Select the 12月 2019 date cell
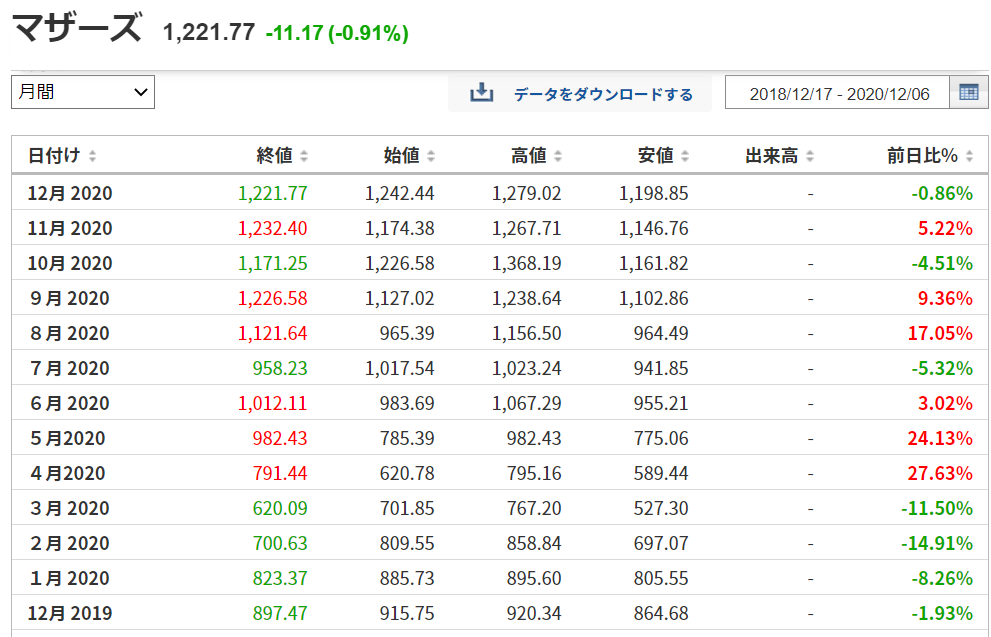This screenshot has width=991, height=637. click(70, 613)
